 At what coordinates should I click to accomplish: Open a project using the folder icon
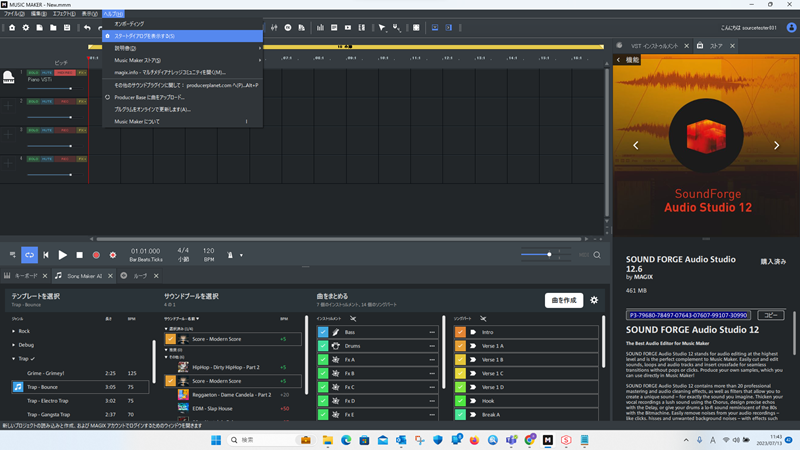(x=53, y=28)
